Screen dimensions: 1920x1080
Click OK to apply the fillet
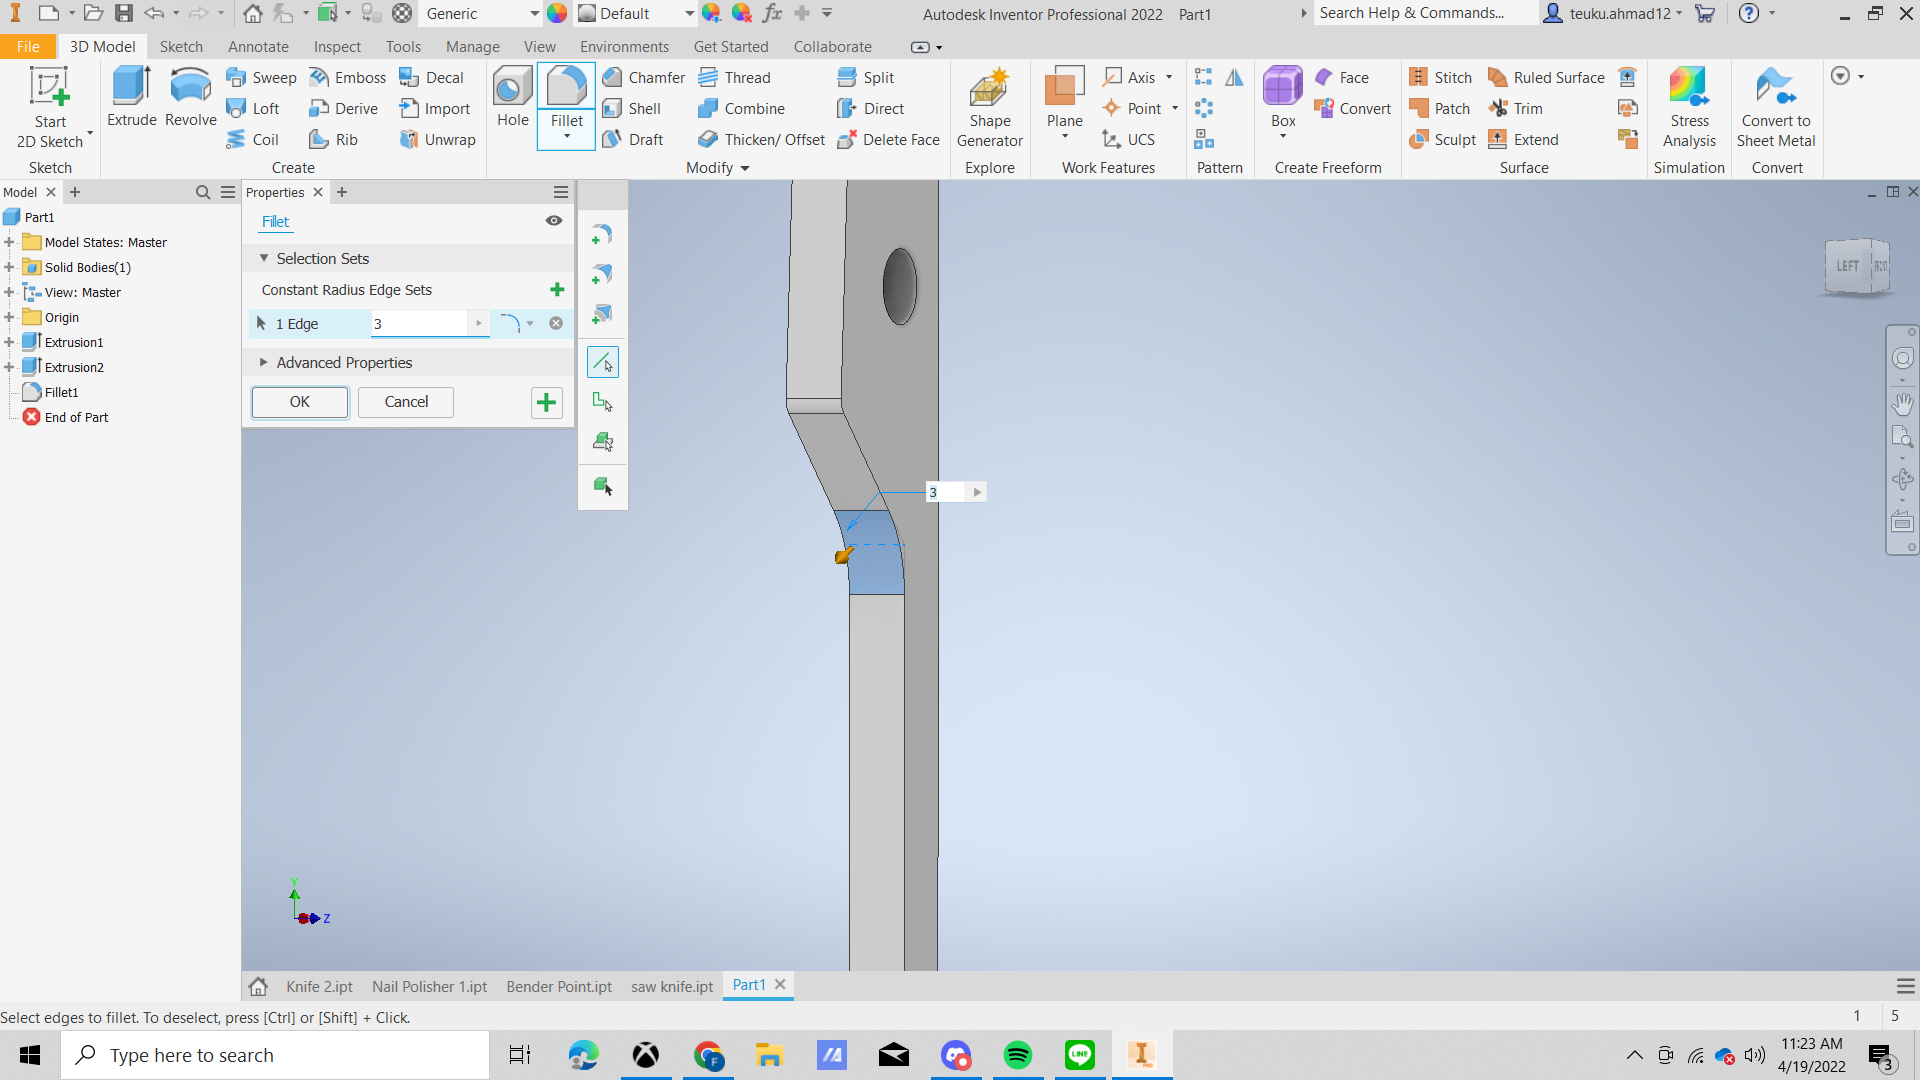299,401
